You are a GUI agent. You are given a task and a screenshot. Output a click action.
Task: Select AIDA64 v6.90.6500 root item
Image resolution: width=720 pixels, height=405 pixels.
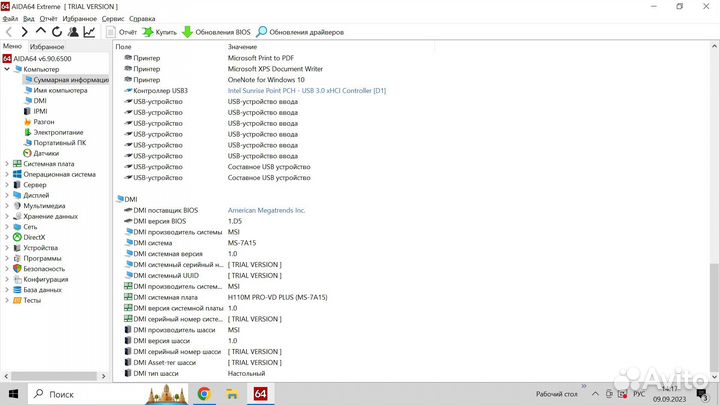37,59
